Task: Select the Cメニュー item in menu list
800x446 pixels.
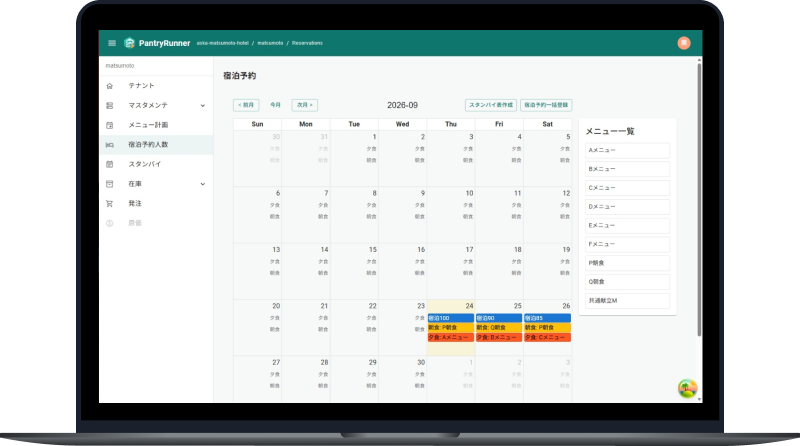Action: (627, 188)
